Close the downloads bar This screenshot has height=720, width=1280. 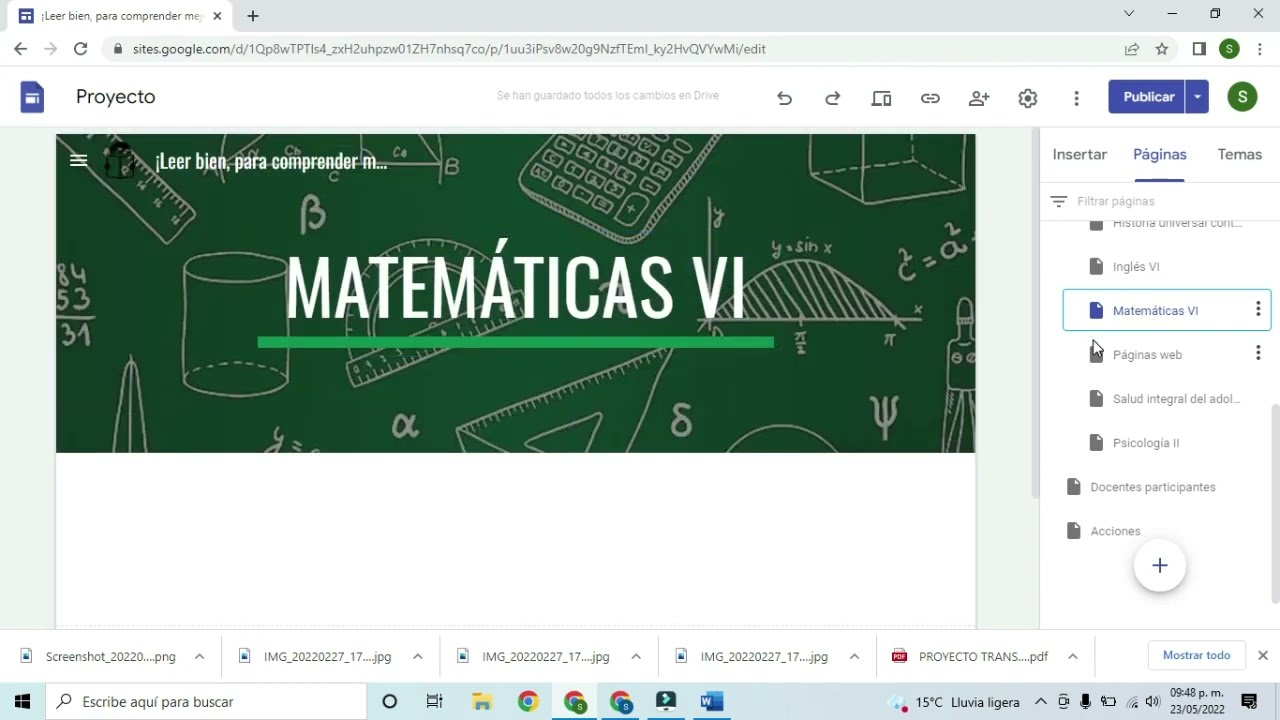pyautogui.click(x=1262, y=656)
